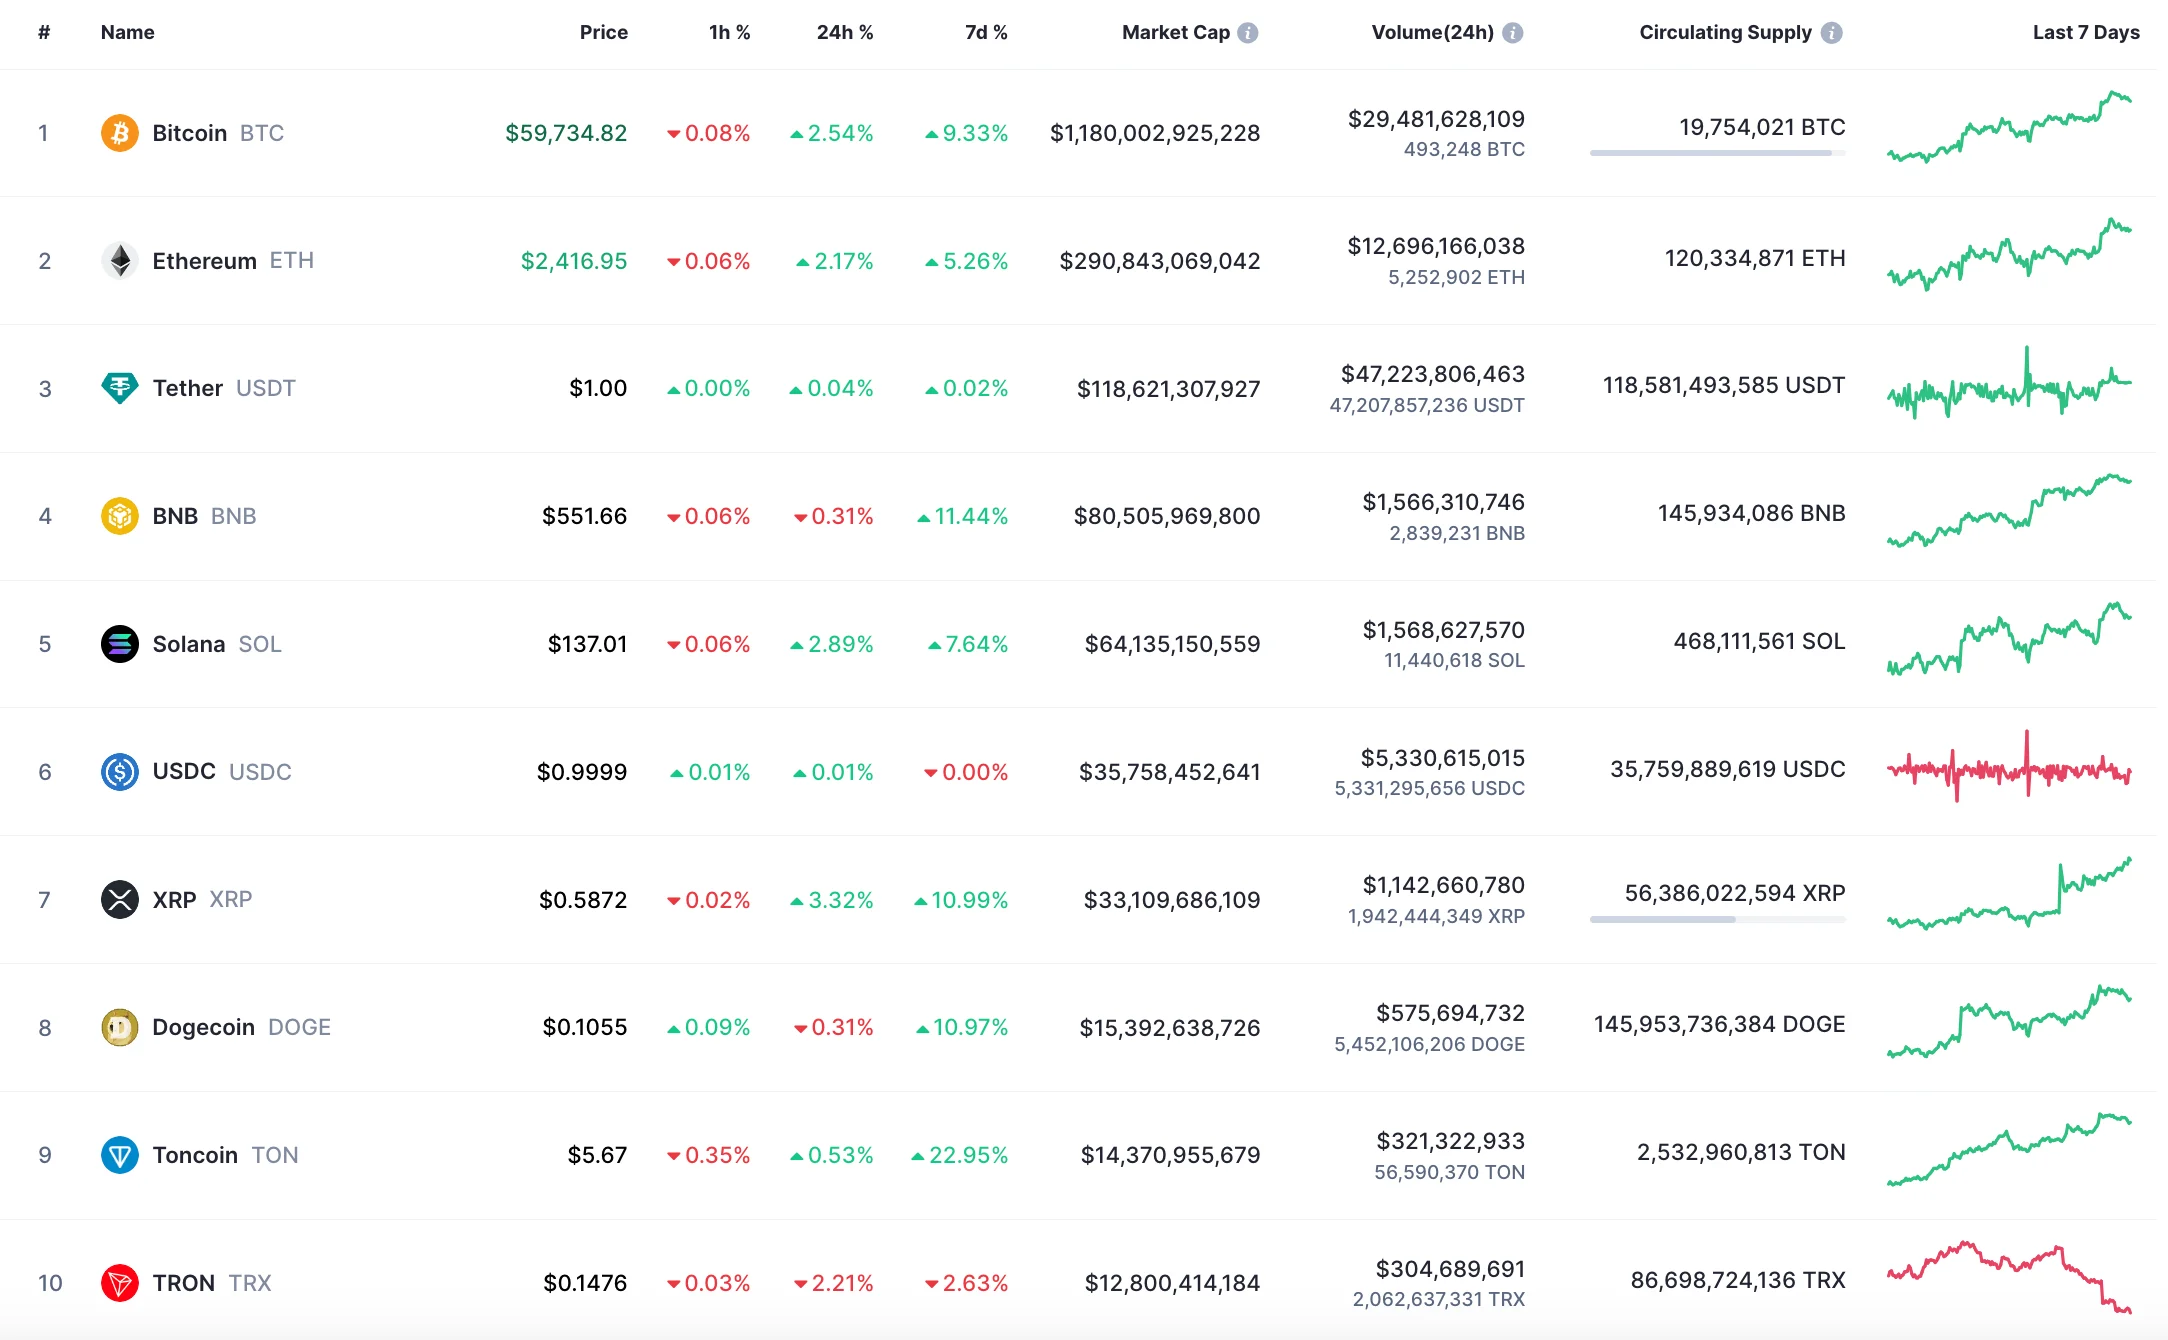The image size is (2168, 1340).
Task: Open the USDC coin name link
Action: [x=184, y=772]
